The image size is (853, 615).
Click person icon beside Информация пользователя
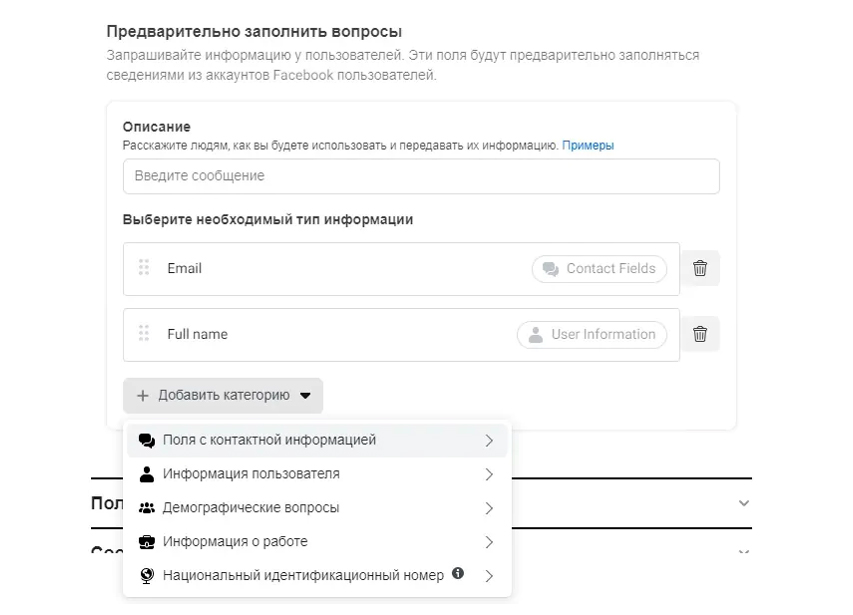click(x=147, y=474)
